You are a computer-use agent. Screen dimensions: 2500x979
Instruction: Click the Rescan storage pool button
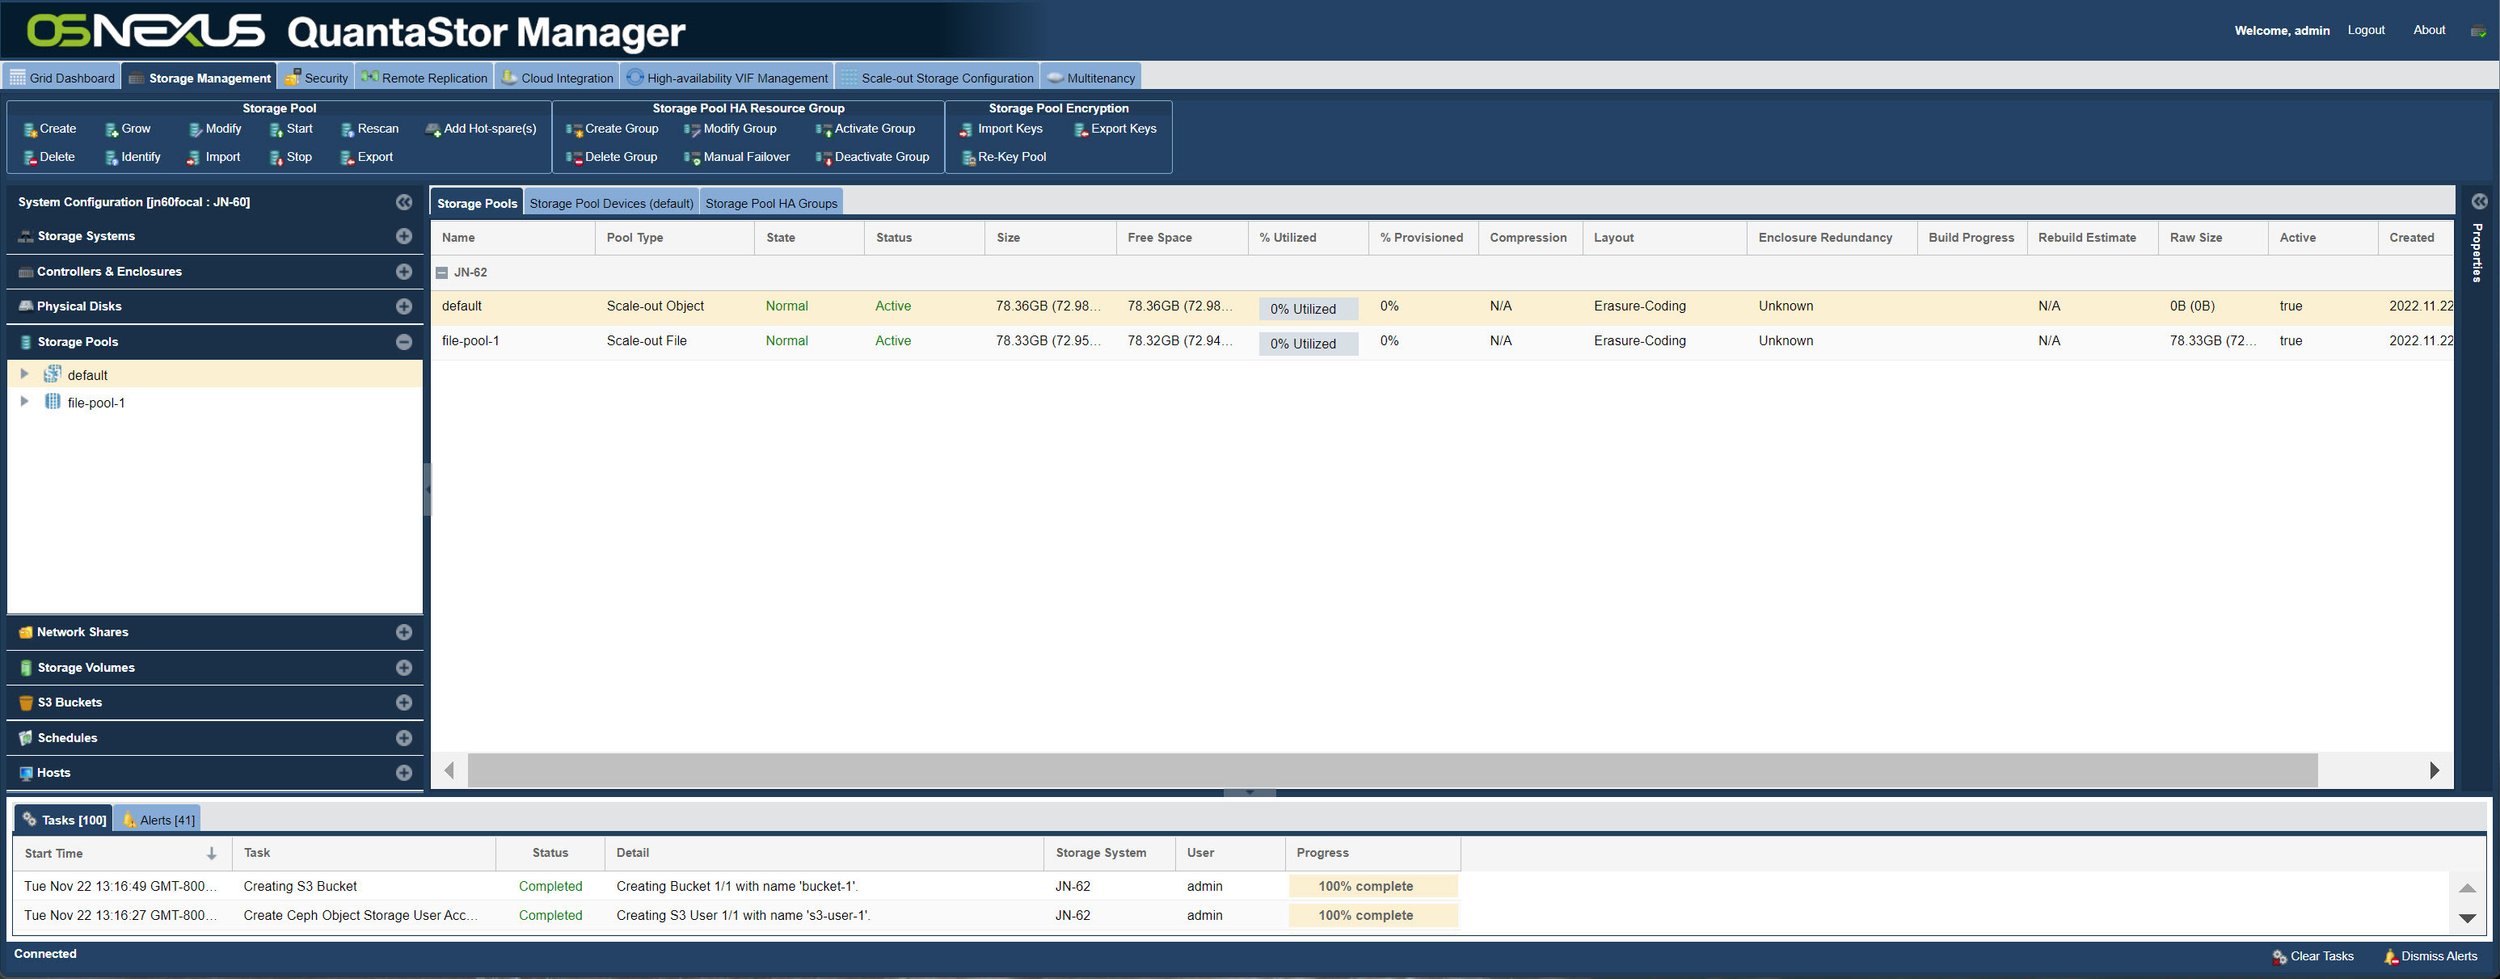coord(369,129)
